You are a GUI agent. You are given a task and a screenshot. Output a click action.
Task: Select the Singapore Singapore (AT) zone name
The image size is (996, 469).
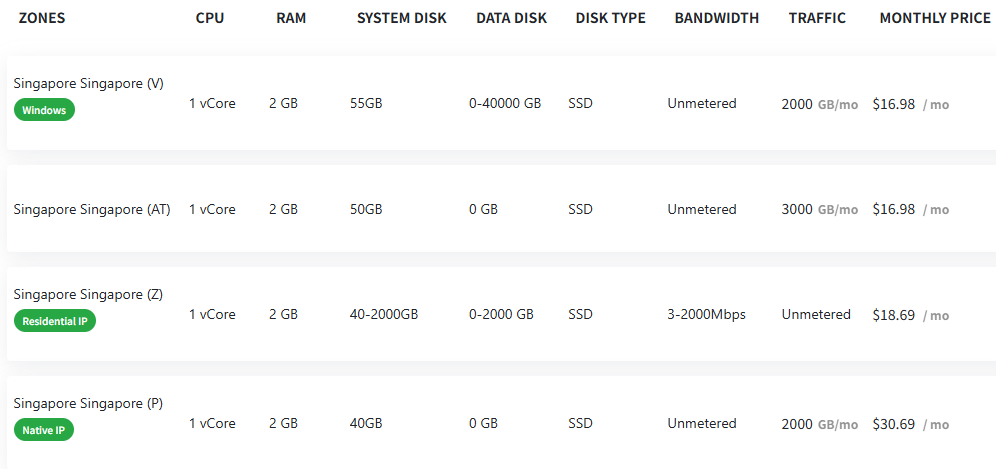[92, 210]
